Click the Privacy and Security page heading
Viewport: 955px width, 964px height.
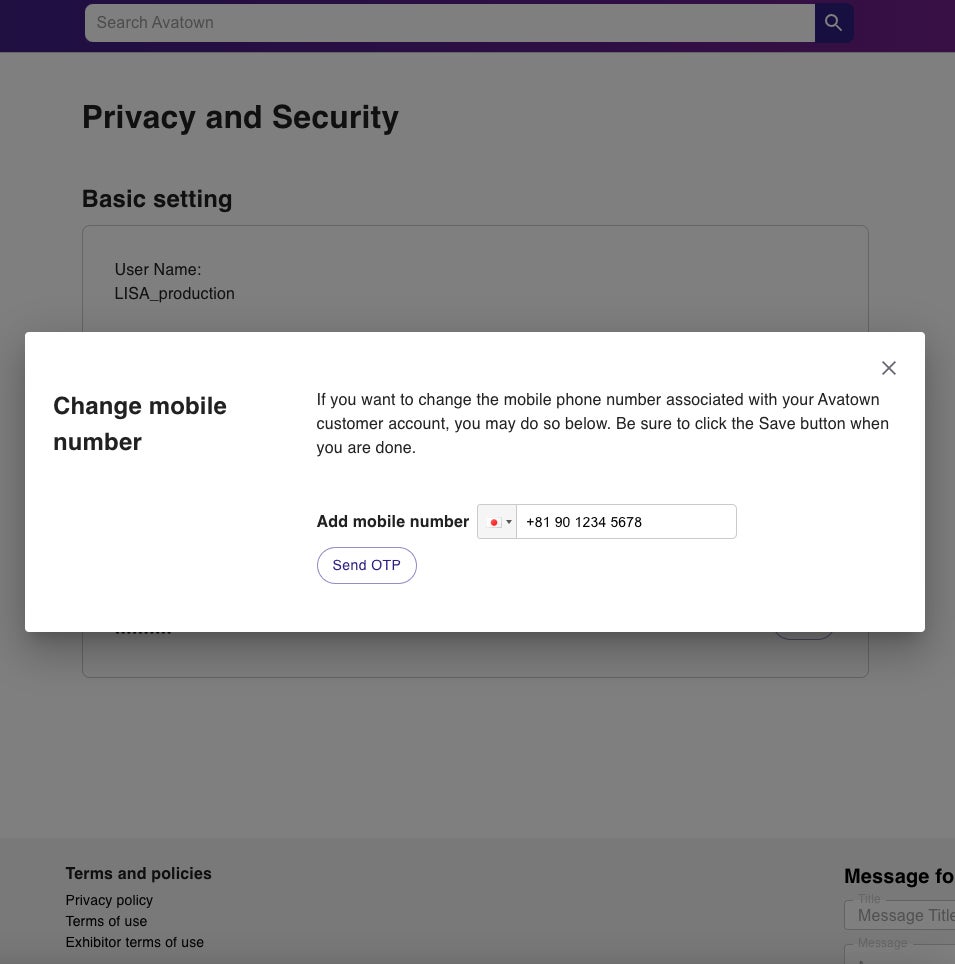tap(240, 117)
